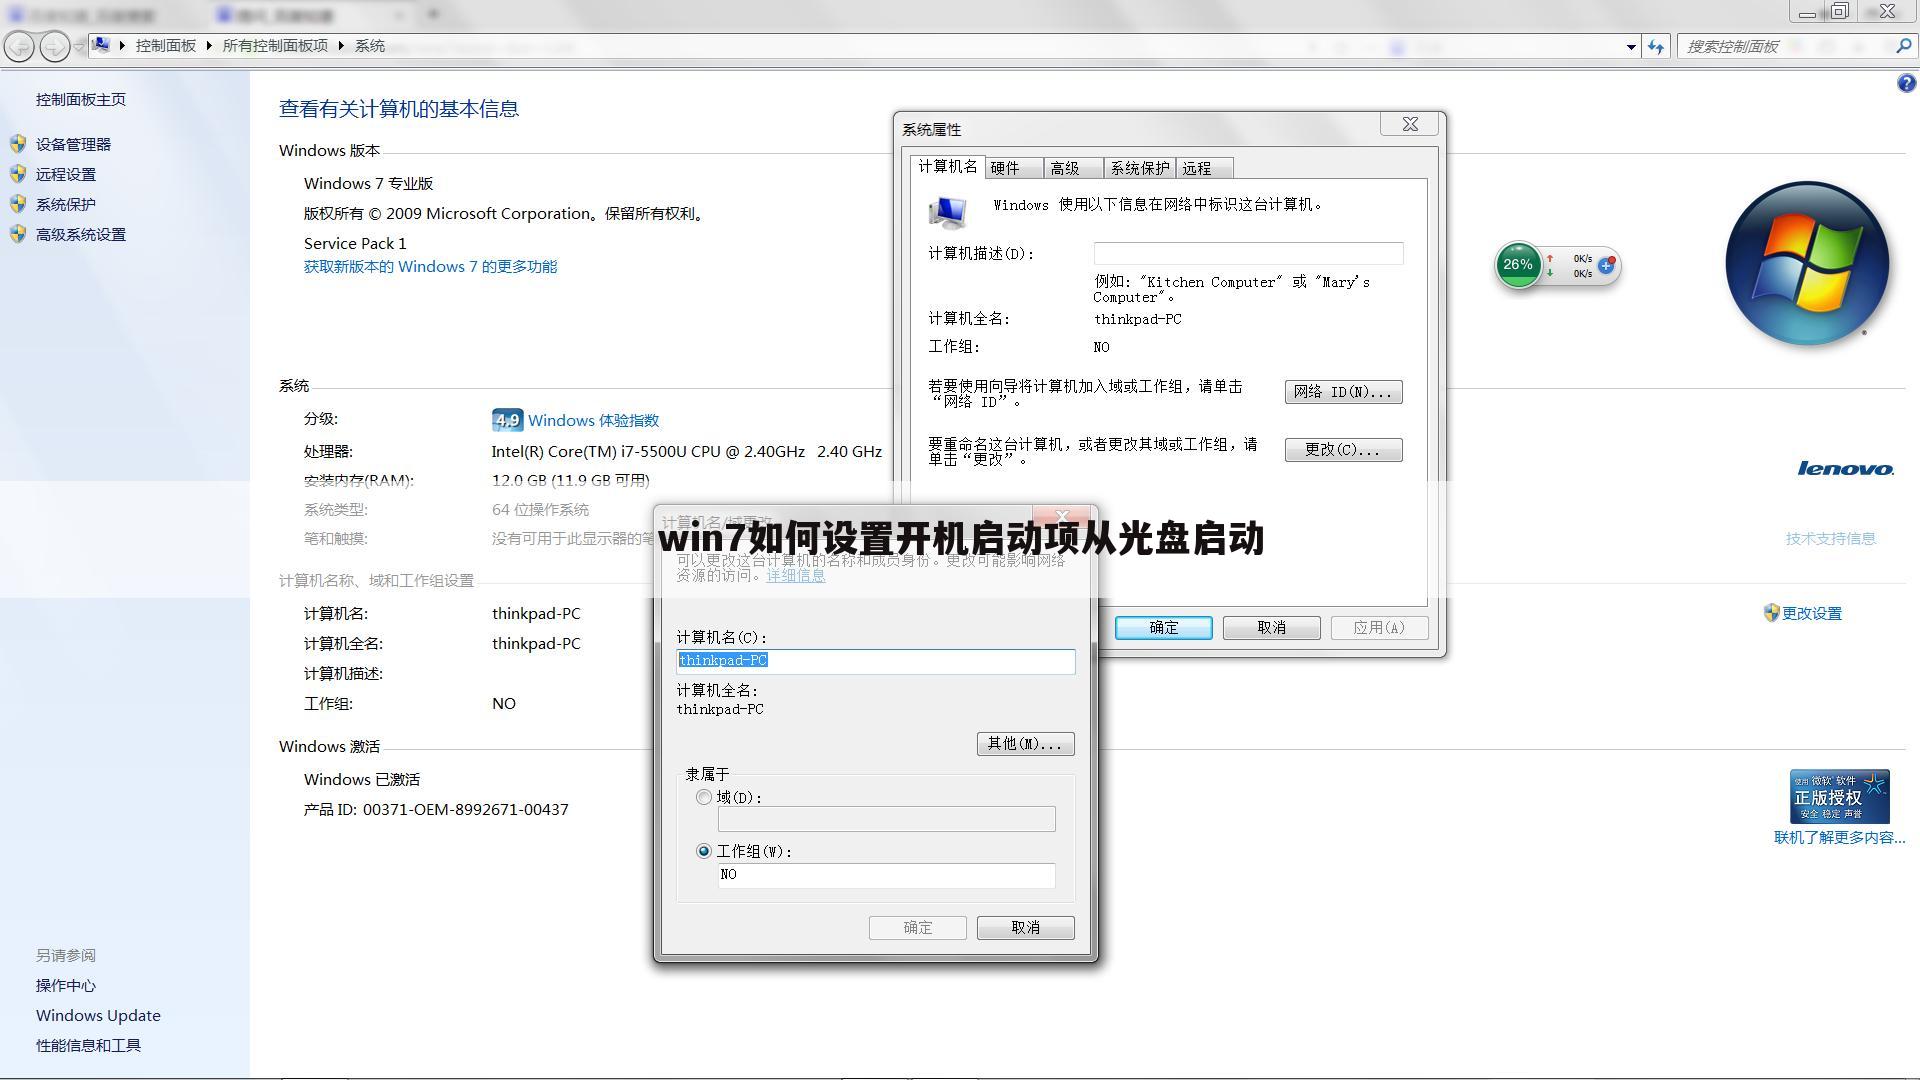Screen dimensions: 1920x1080
Task: Click the 26% memory floating widget
Action: coord(1518,266)
